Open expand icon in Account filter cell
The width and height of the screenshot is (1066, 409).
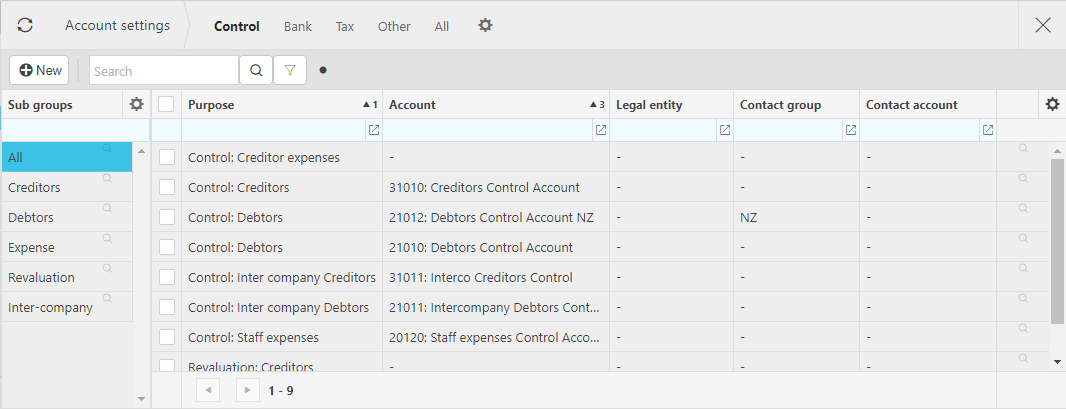tap(600, 130)
